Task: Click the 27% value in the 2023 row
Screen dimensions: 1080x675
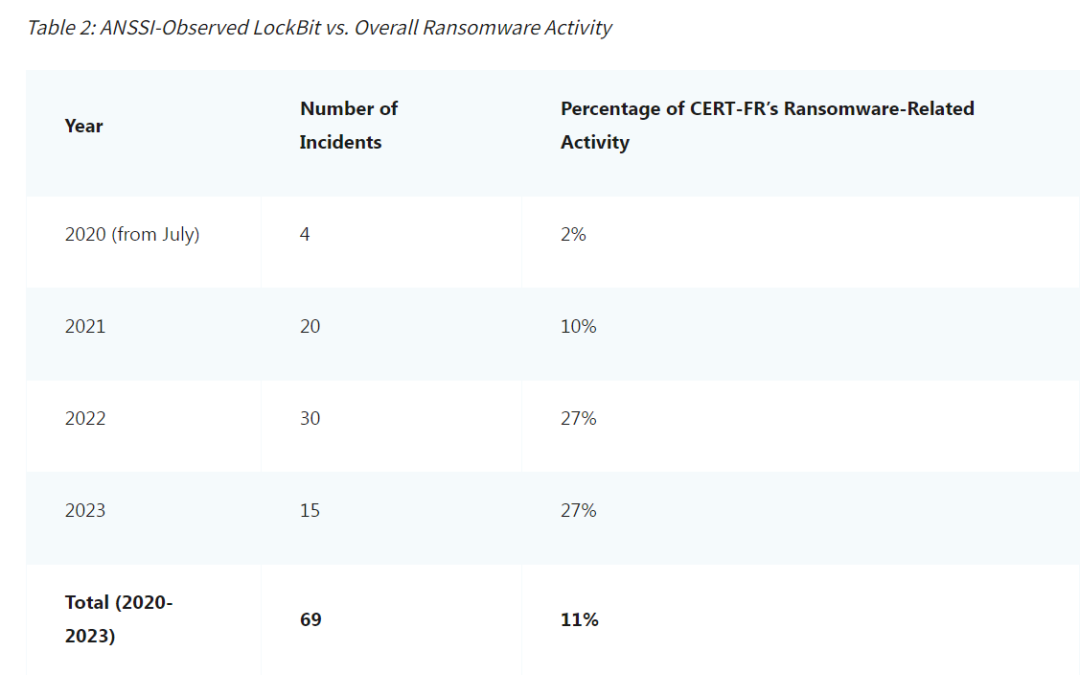Action: coord(578,511)
